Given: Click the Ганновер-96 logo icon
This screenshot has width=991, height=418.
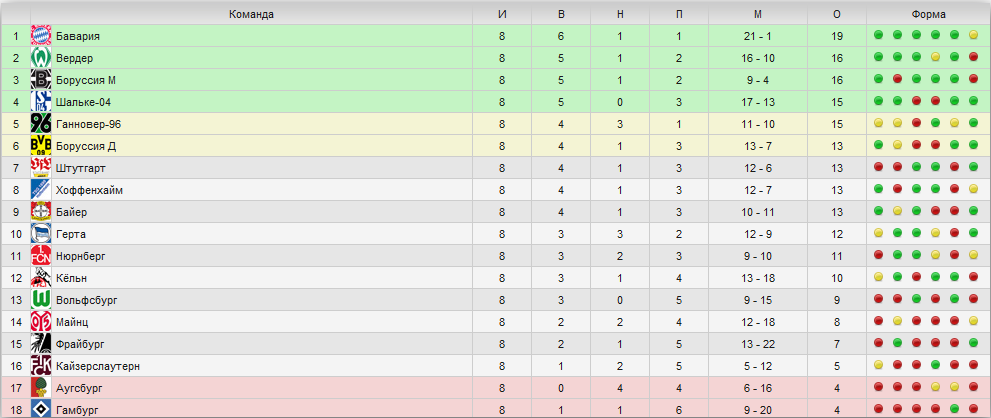Looking at the screenshot, I should coord(41,124).
